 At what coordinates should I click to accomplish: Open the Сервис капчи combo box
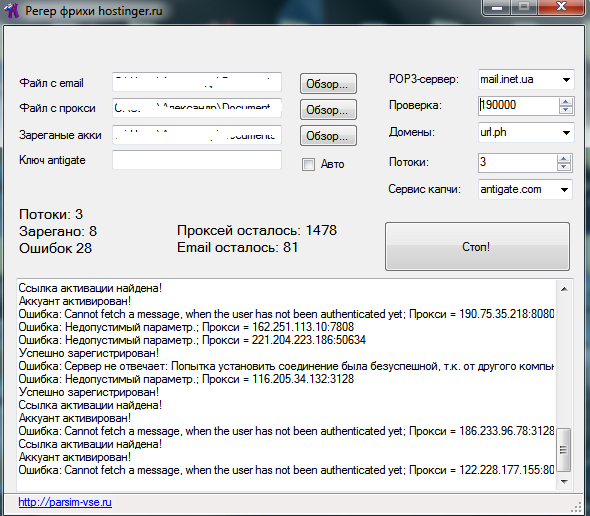(564, 189)
